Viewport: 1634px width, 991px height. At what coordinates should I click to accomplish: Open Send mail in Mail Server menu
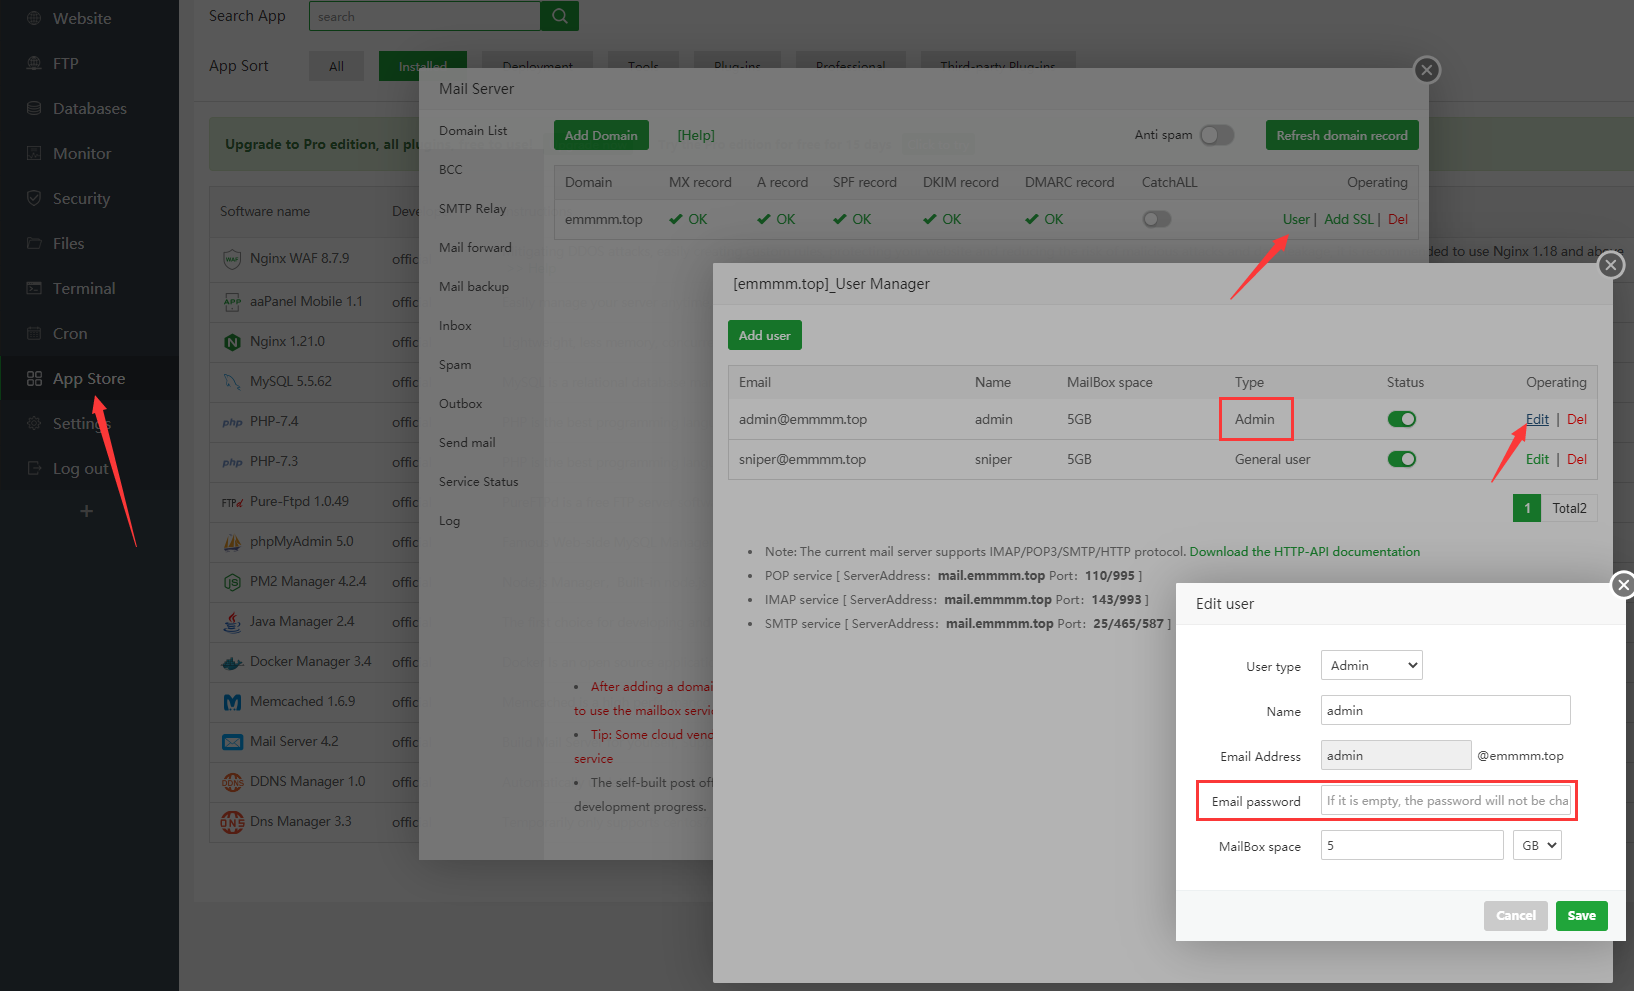[467, 443]
